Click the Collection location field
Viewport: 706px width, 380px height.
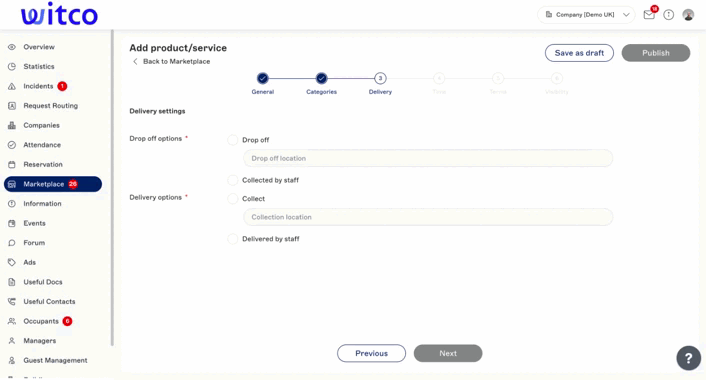coord(428,217)
